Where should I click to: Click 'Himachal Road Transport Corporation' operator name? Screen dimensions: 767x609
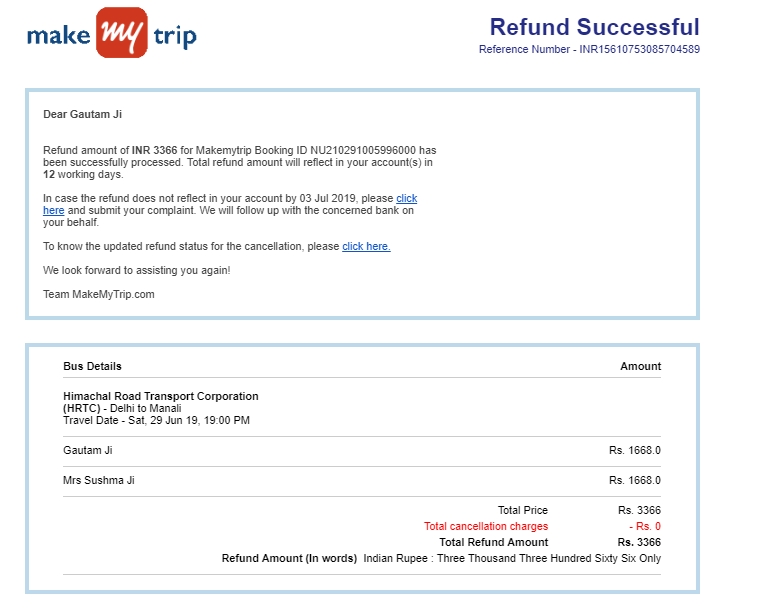click(160, 396)
